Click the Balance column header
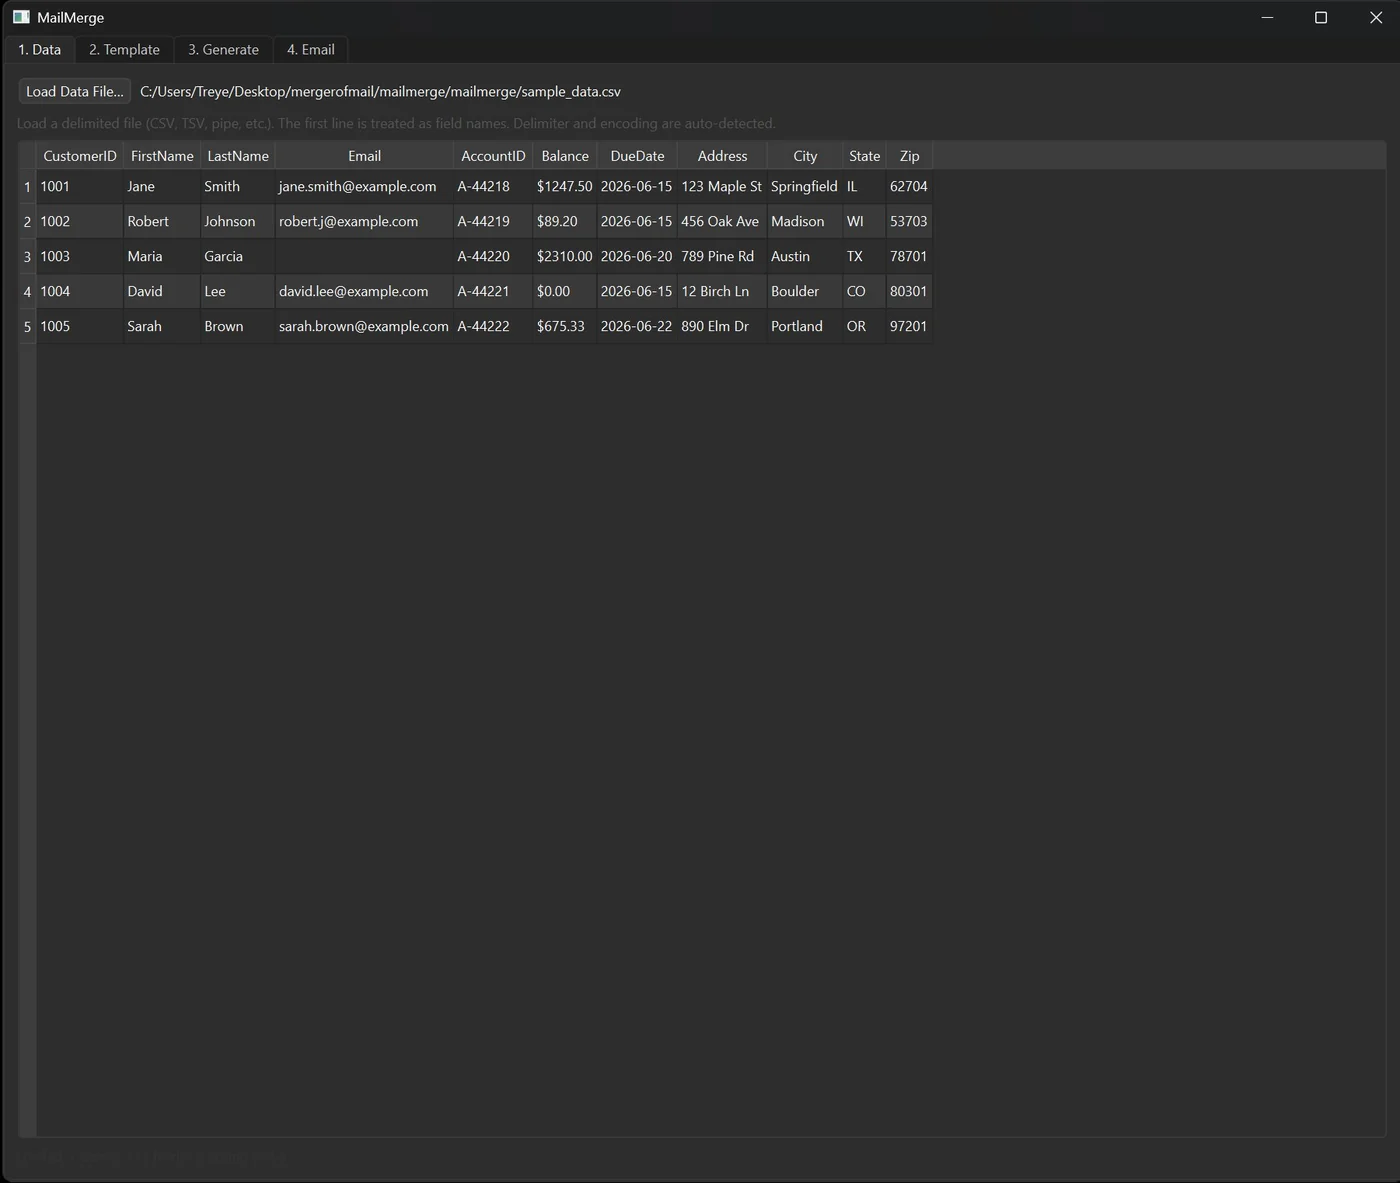 565,156
